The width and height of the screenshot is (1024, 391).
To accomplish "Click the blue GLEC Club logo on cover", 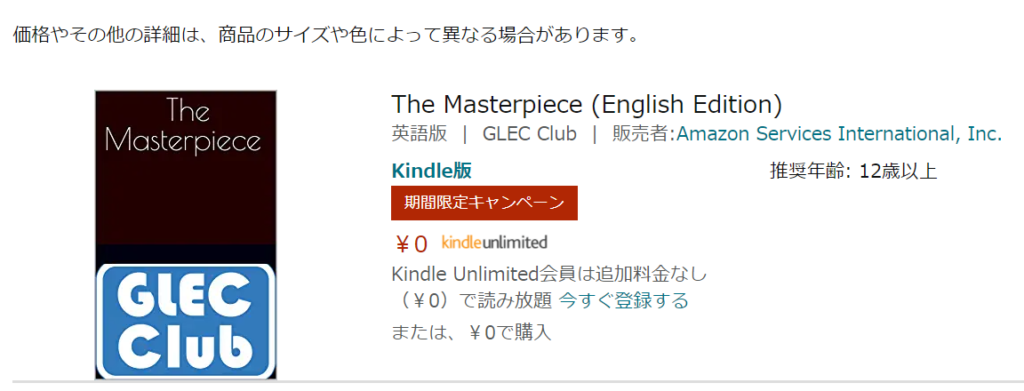I will (x=185, y=321).
